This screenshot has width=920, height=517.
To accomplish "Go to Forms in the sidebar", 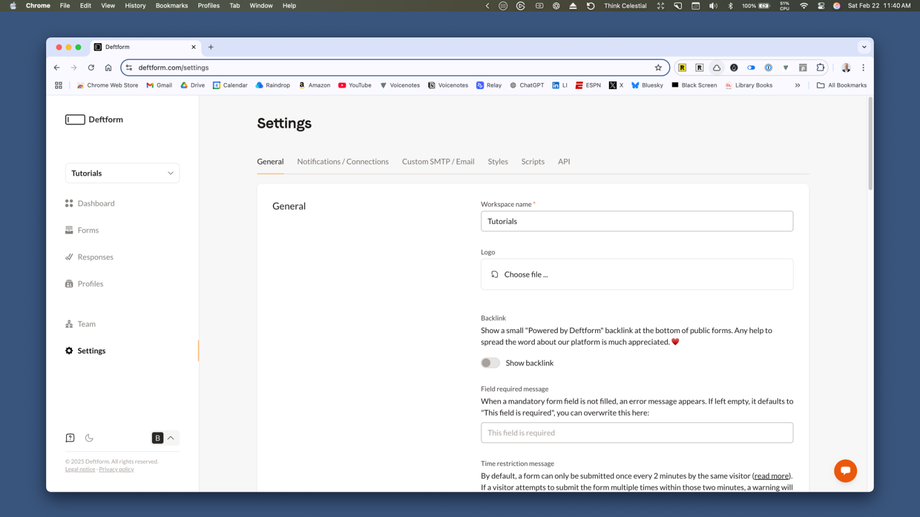I will pyautogui.click(x=82, y=230).
